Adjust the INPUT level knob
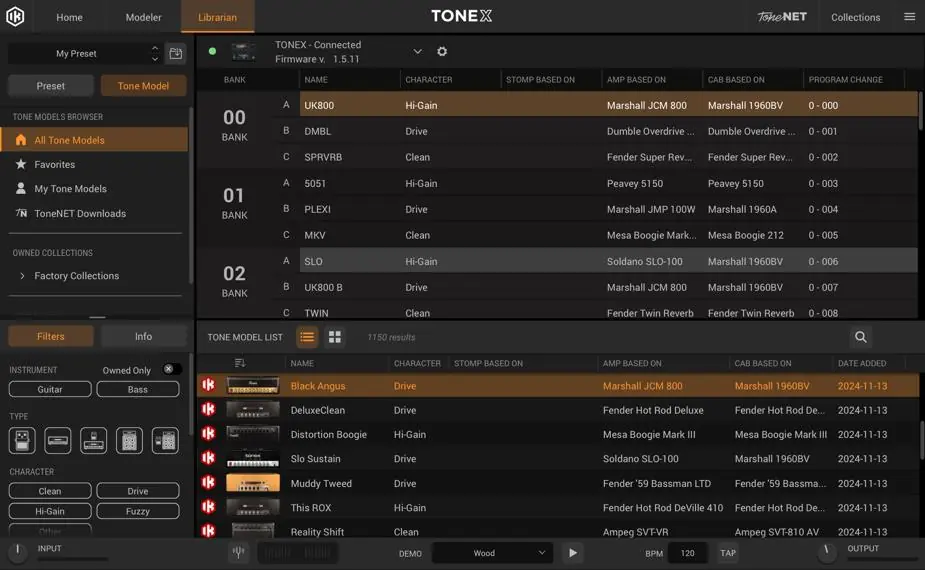Screen dimensions: 925x570 click(18, 552)
